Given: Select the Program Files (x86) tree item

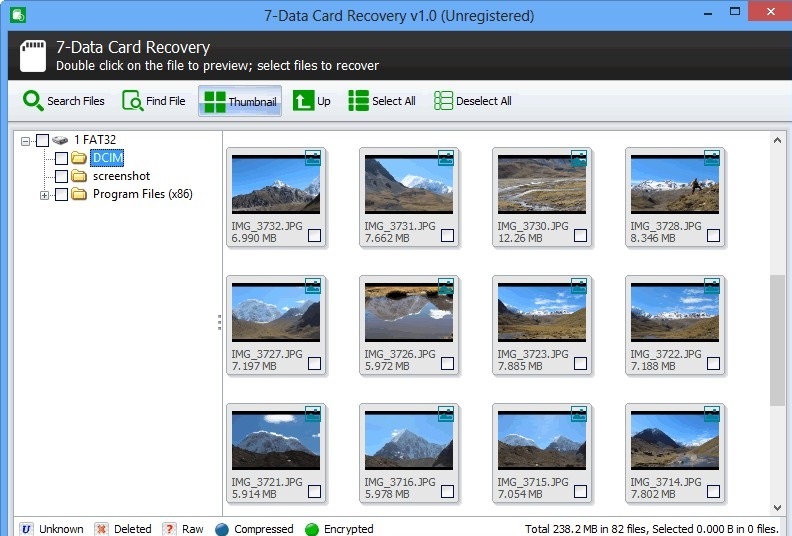Looking at the screenshot, I should click(x=142, y=194).
